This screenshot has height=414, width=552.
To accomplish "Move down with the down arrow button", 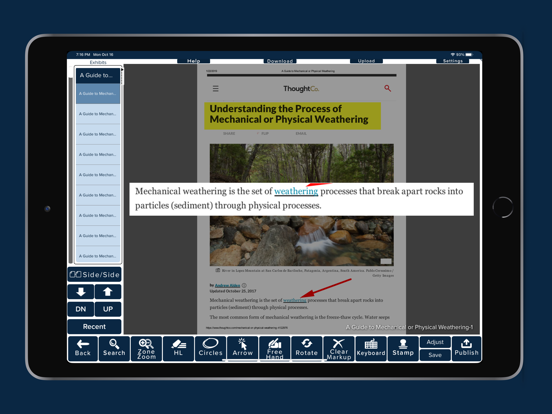I will [81, 291].
